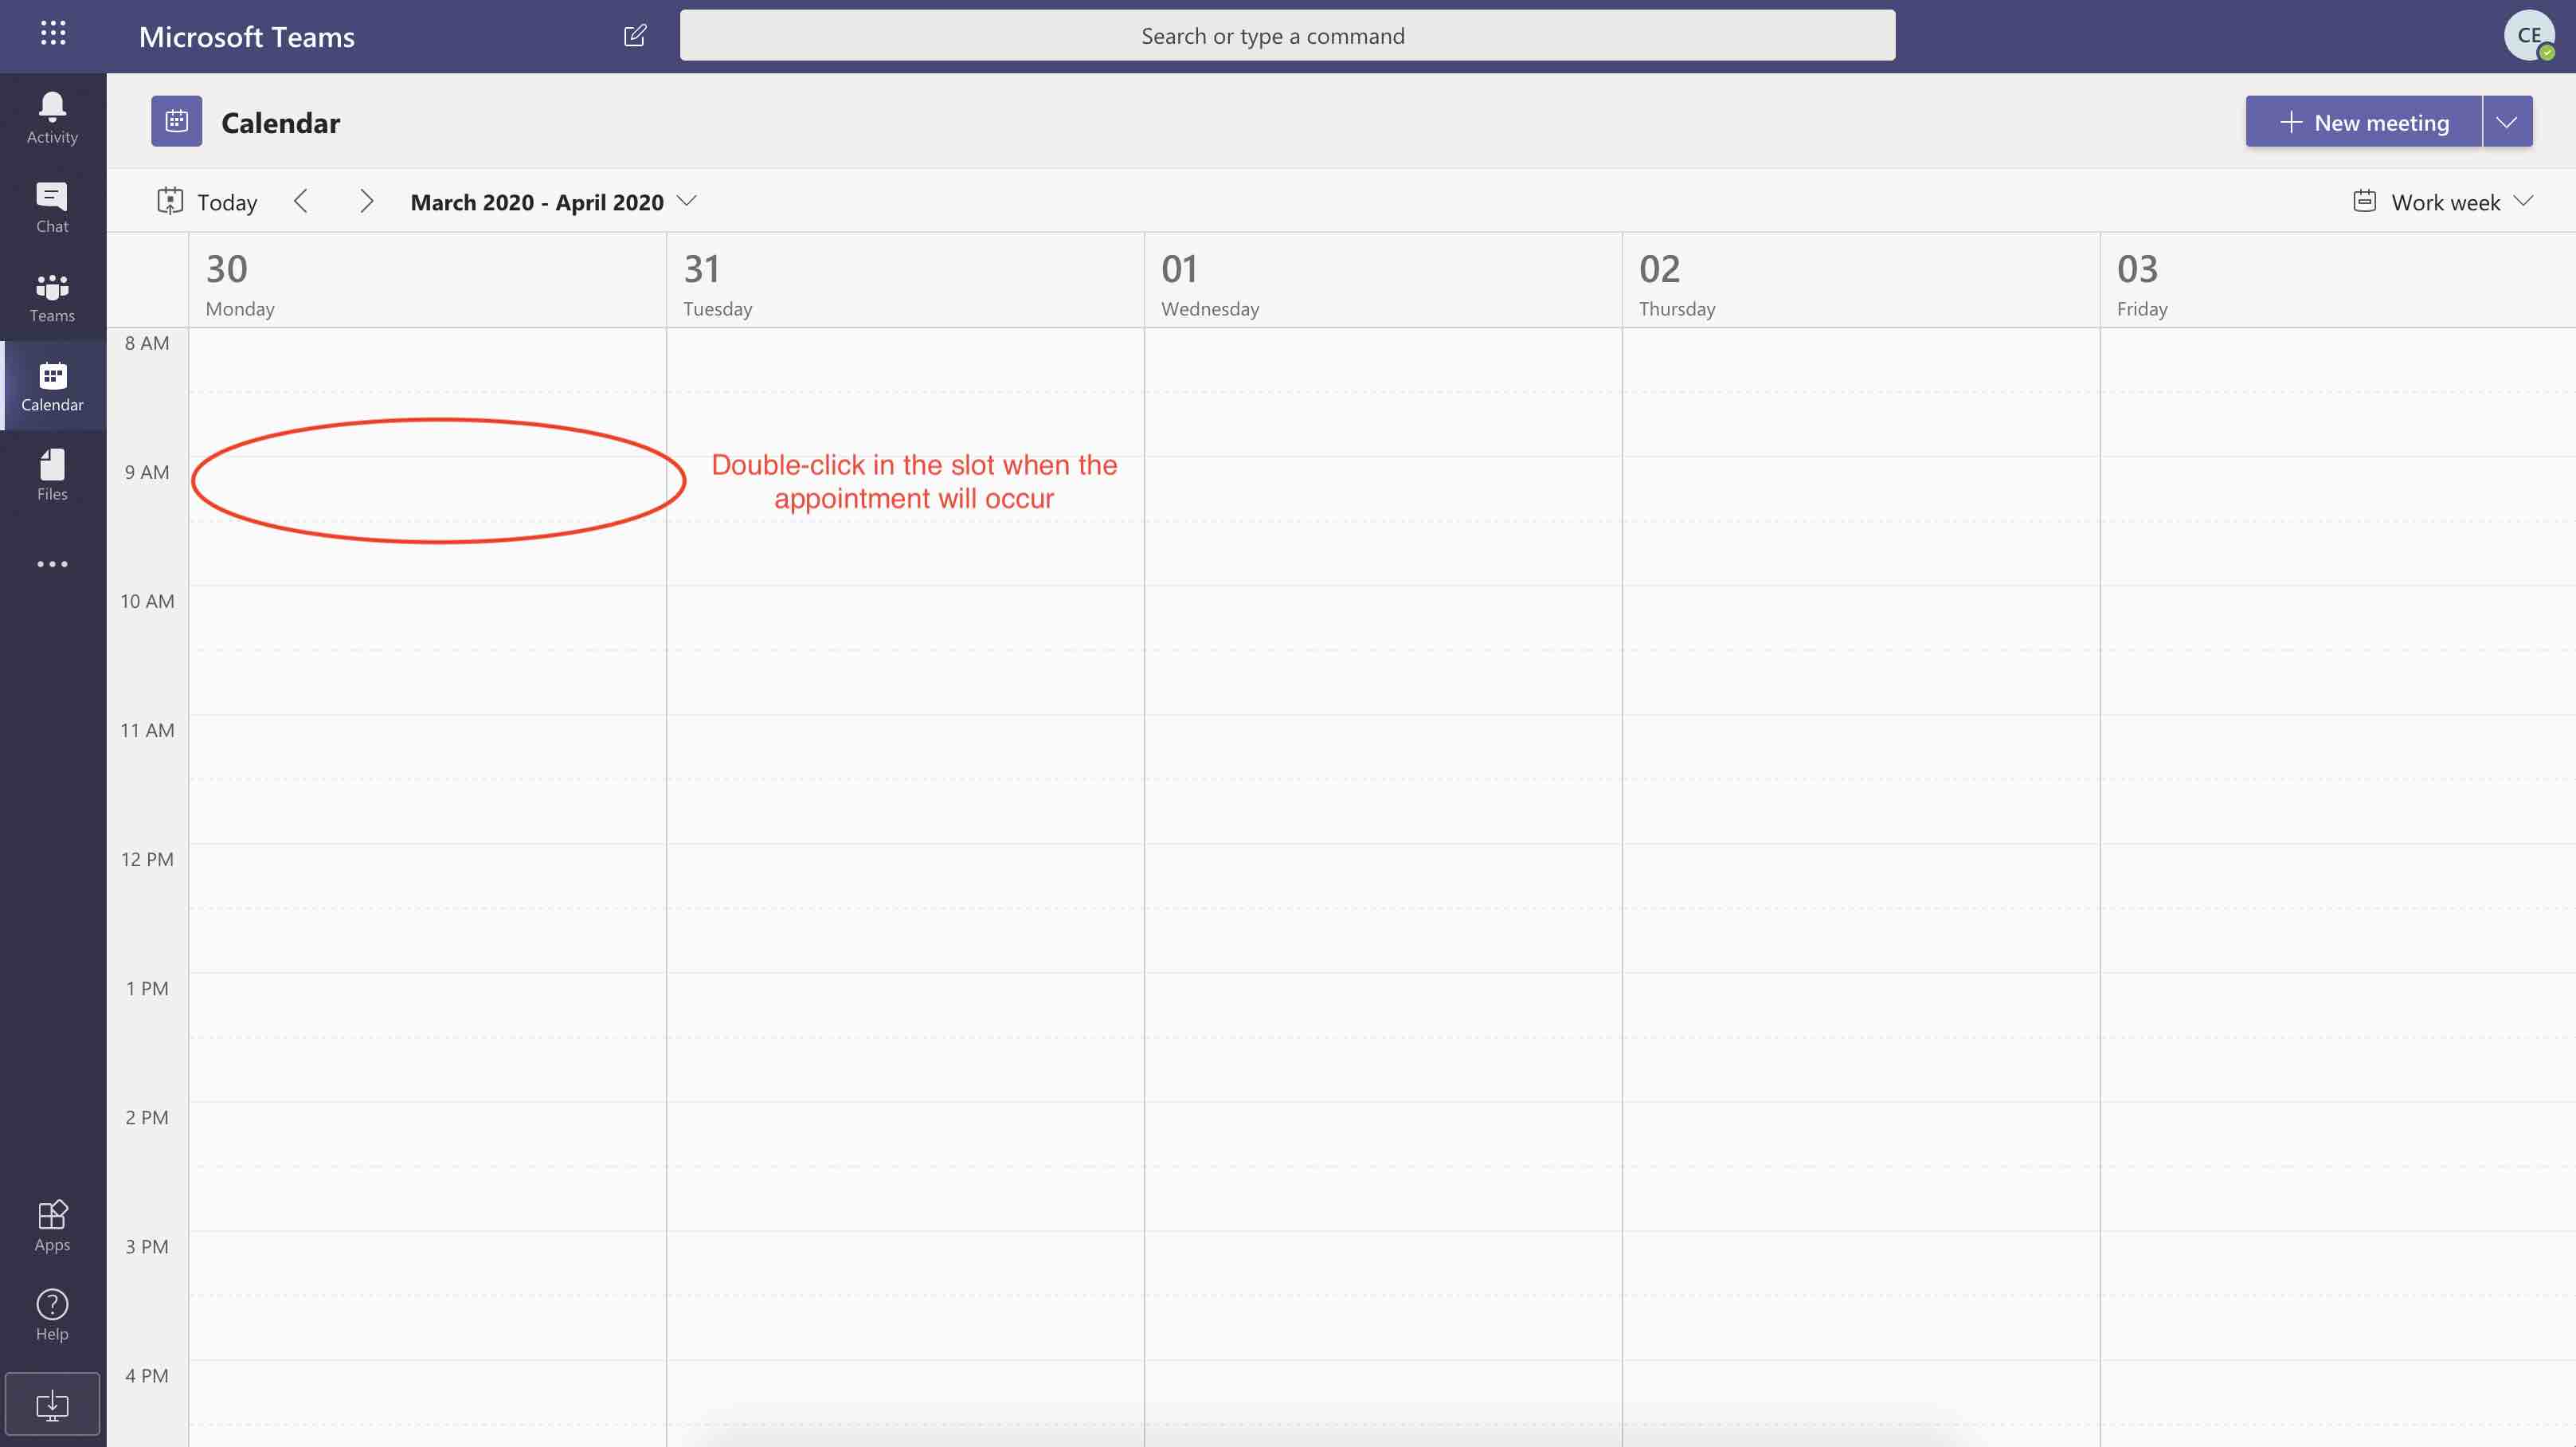This screenshot has width=2576, height=1447.
Task: Open the Apps store icon
Action: coord(52,1226)
